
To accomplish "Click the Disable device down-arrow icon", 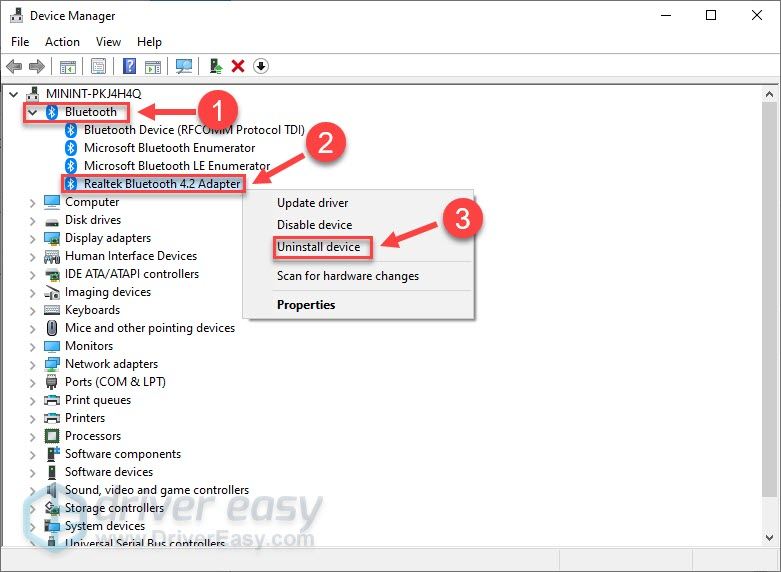I will tap(261, 66).
